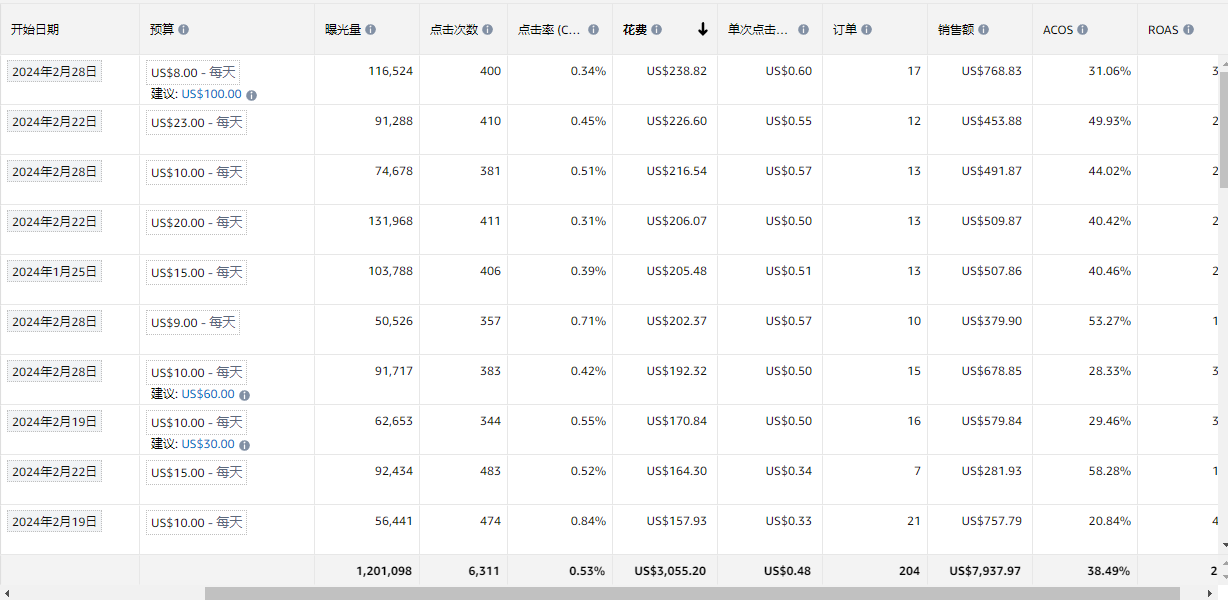This screenshot has height=600, width=1228.
Task: Click info icon after suggested US$100.00 budget
Action: coord(252,95)
